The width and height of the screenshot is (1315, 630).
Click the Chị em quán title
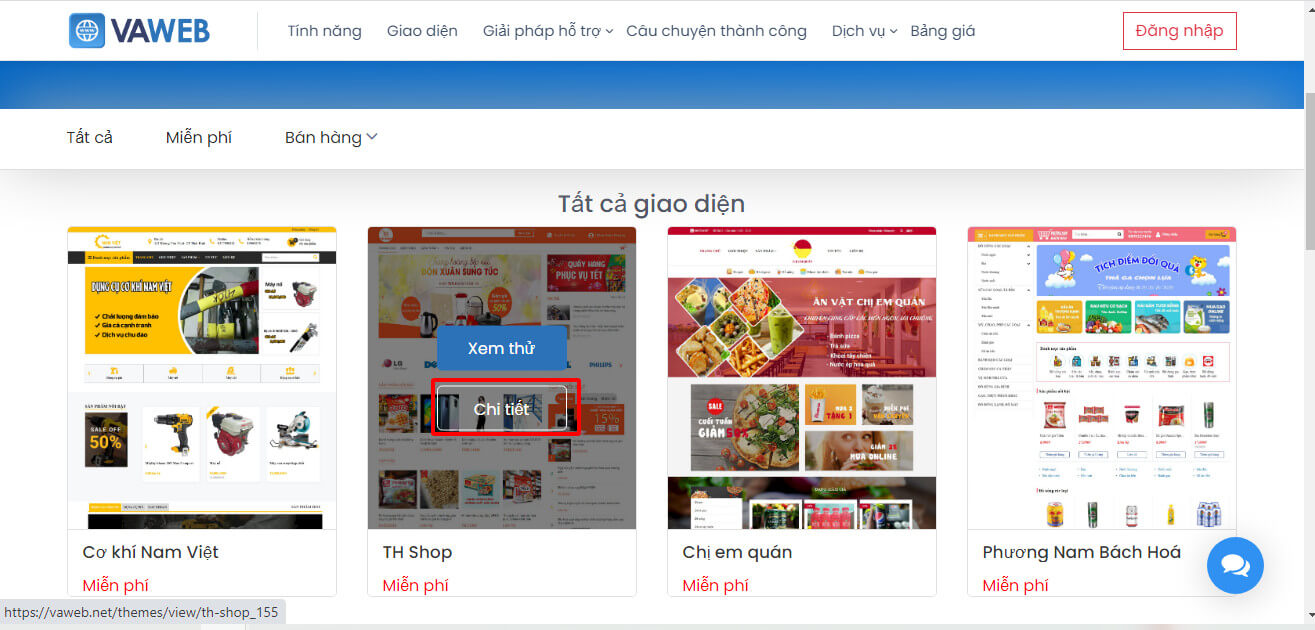pyautogui.click(x=737, y=552)
